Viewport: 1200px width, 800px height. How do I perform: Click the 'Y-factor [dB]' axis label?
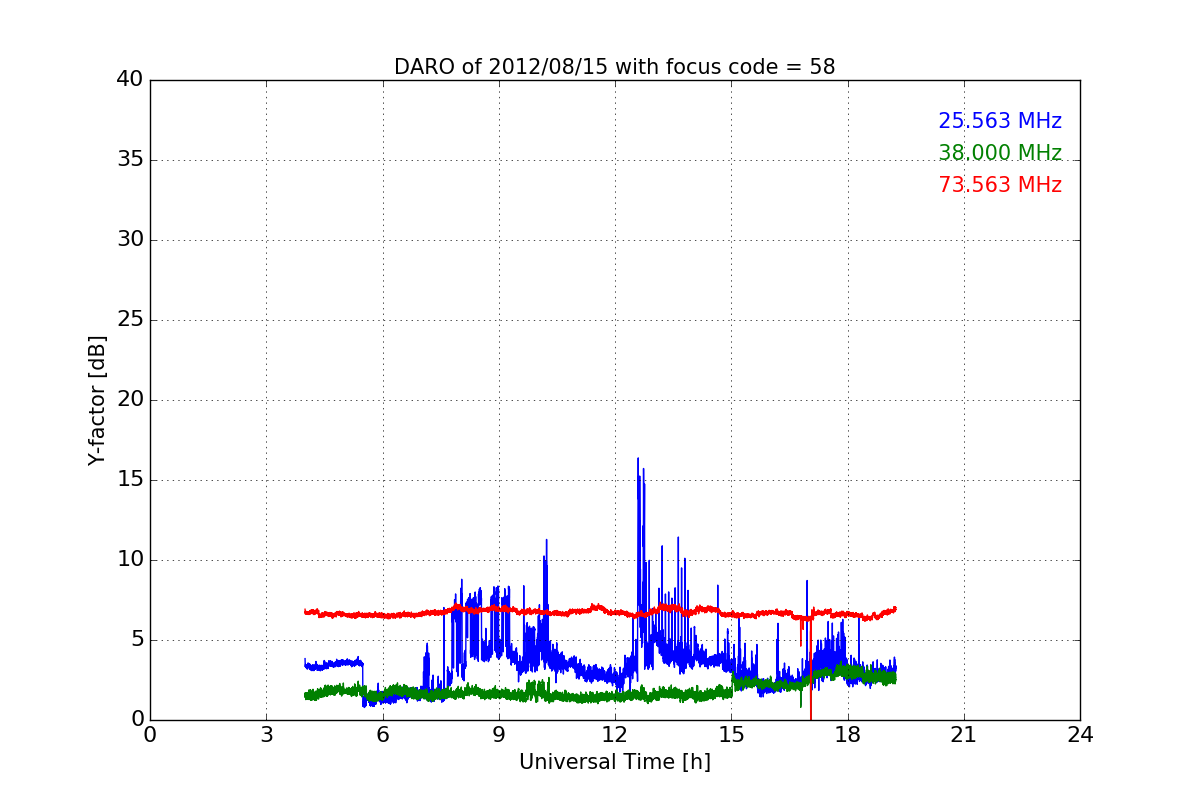(x=97, y=400)
